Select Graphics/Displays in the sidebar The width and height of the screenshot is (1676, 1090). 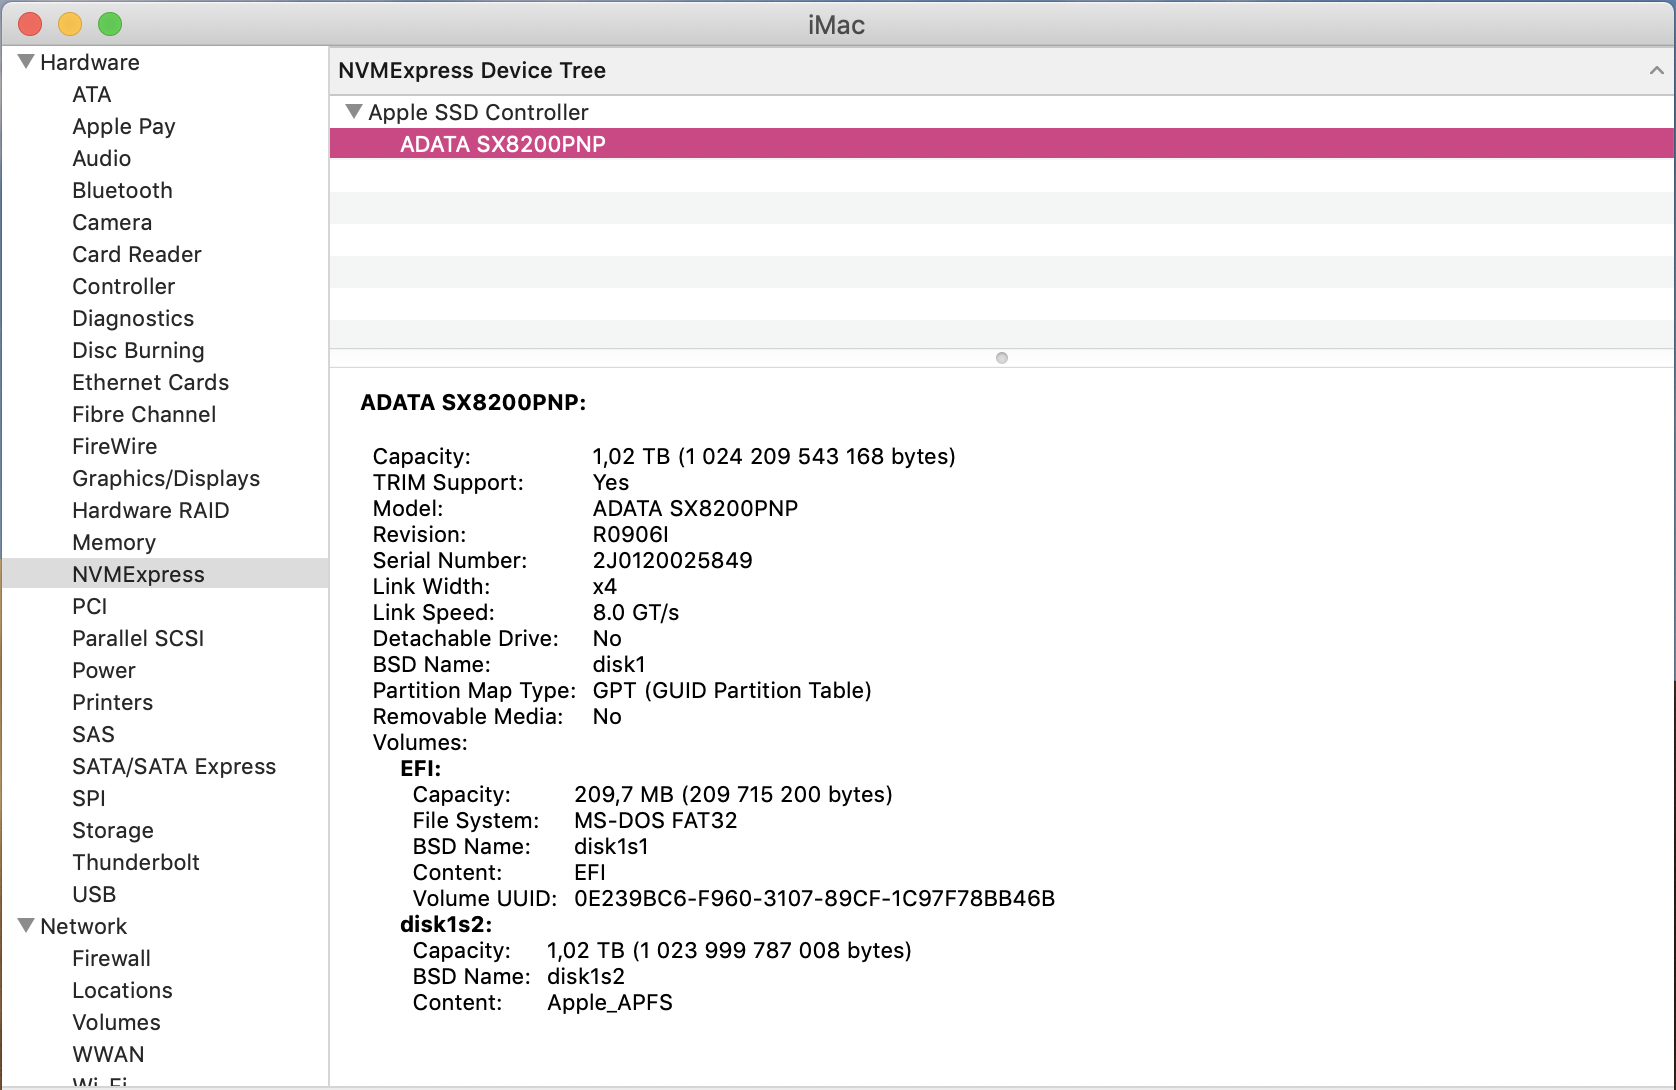point(166,478)
